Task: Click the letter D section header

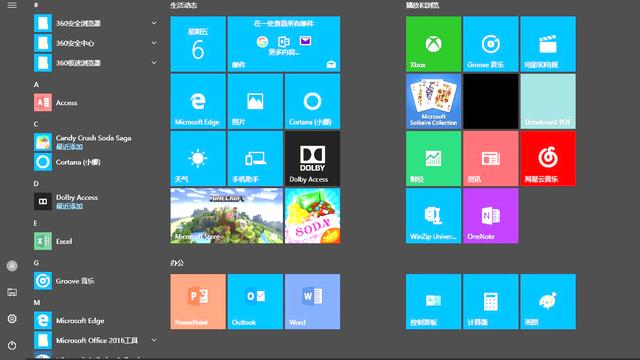Action: [x=36, y=184]
